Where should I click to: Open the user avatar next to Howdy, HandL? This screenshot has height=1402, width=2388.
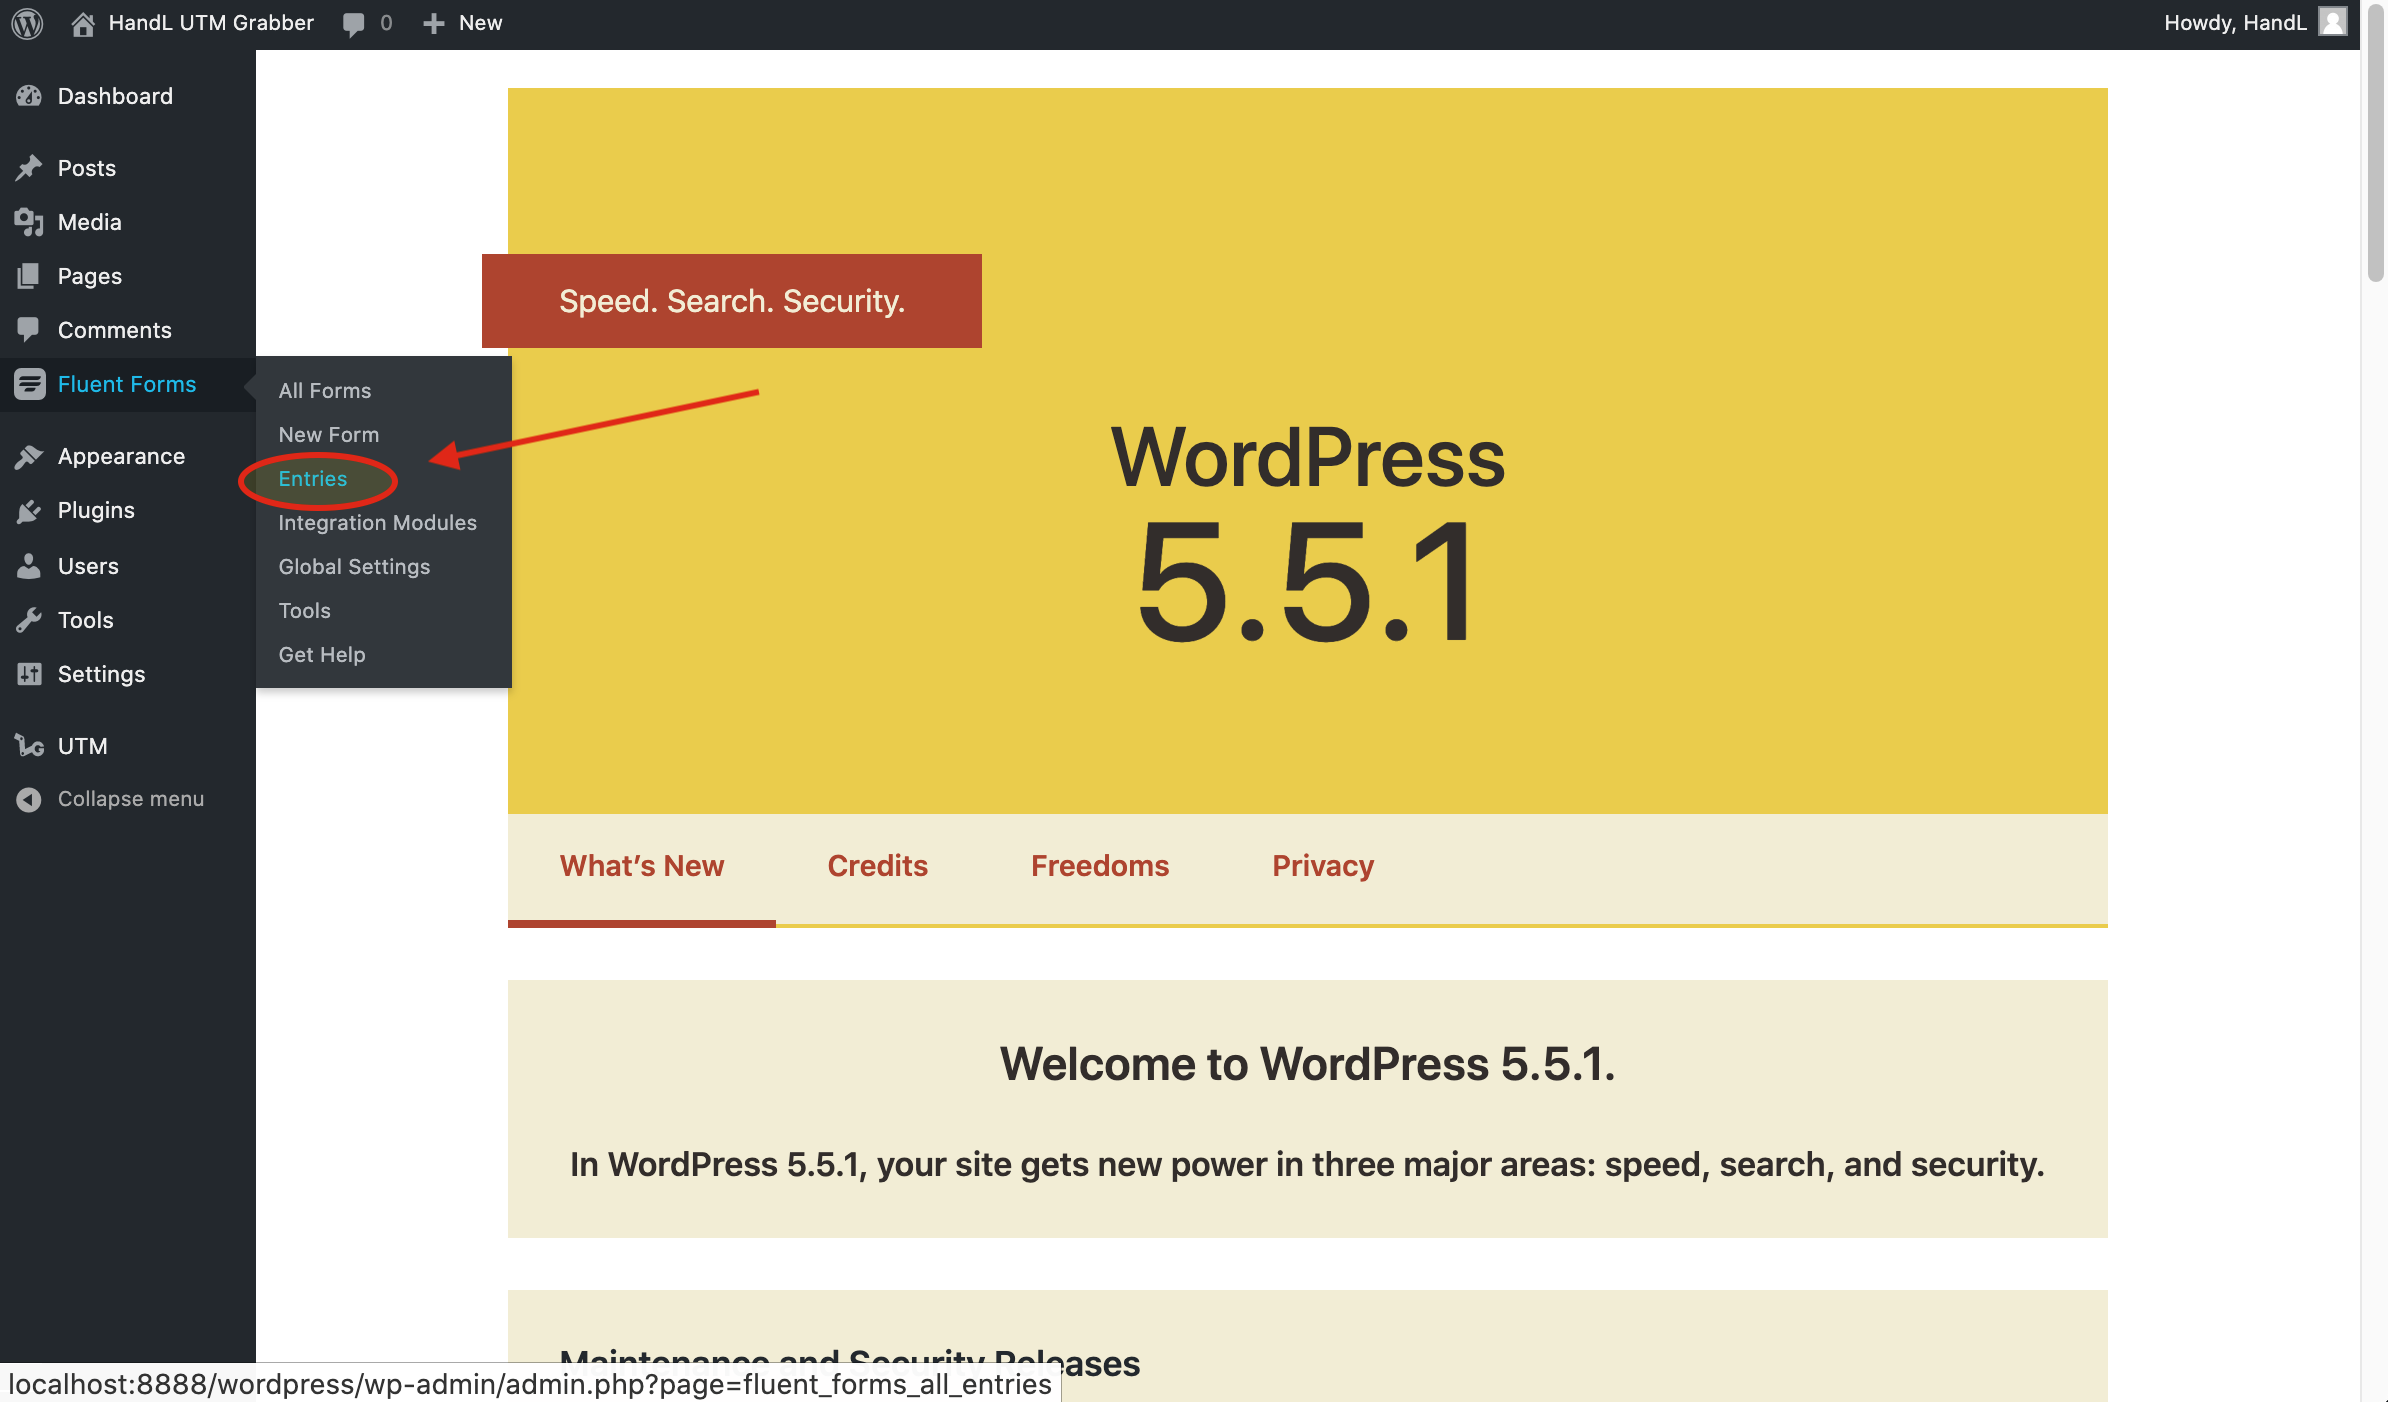click(x=2333, y=22)
